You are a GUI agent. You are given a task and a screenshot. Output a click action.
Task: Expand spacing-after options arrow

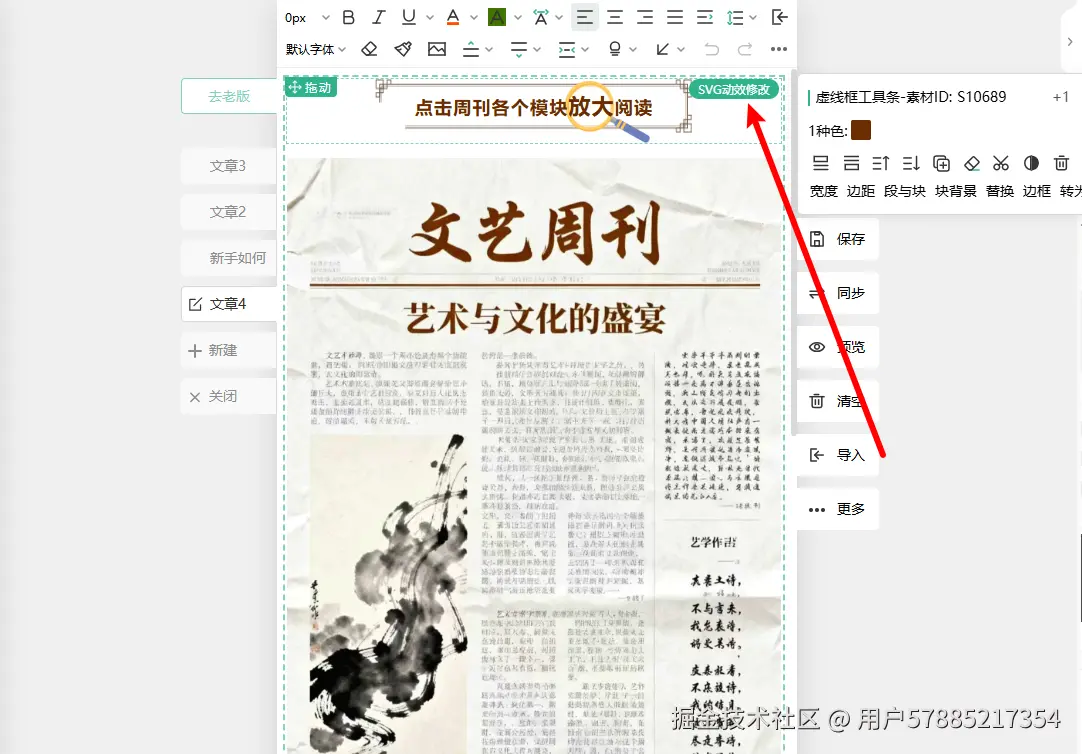coord(537,49)
